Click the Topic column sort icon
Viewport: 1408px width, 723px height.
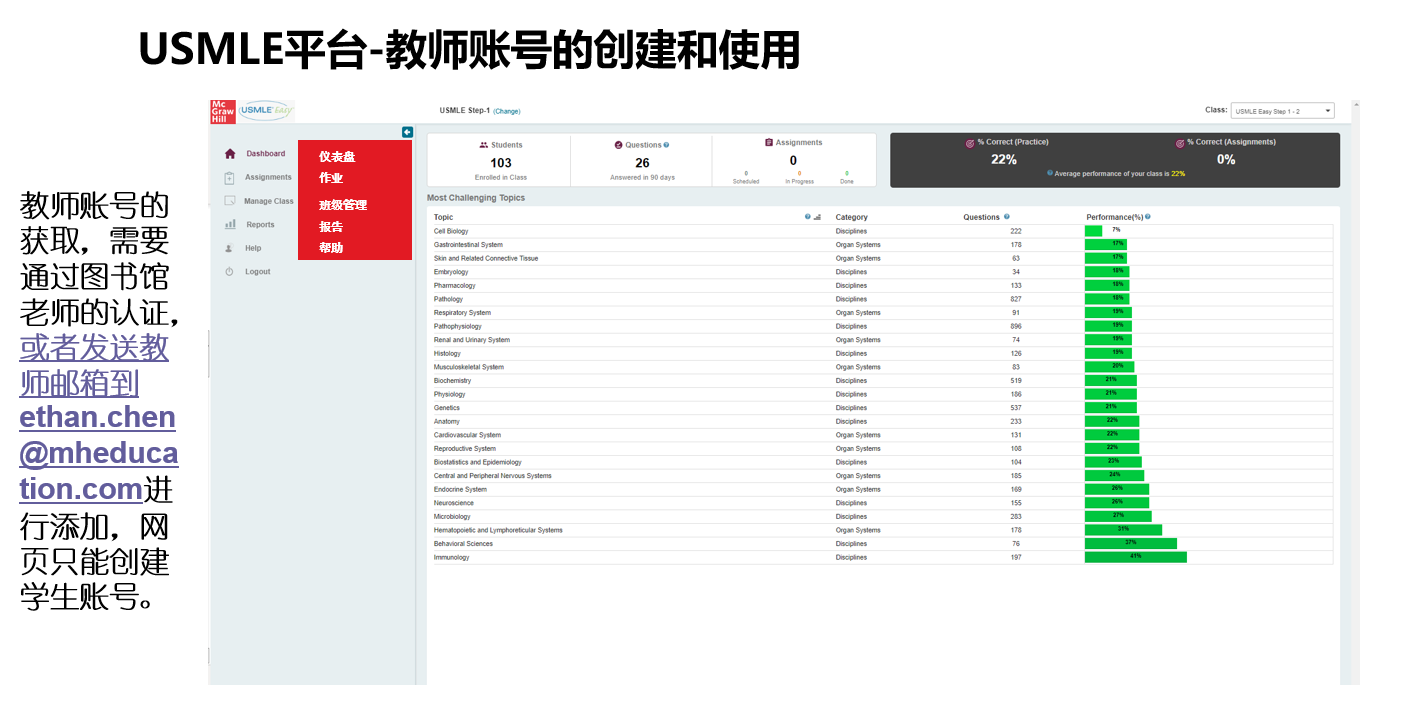click(817, 217)
